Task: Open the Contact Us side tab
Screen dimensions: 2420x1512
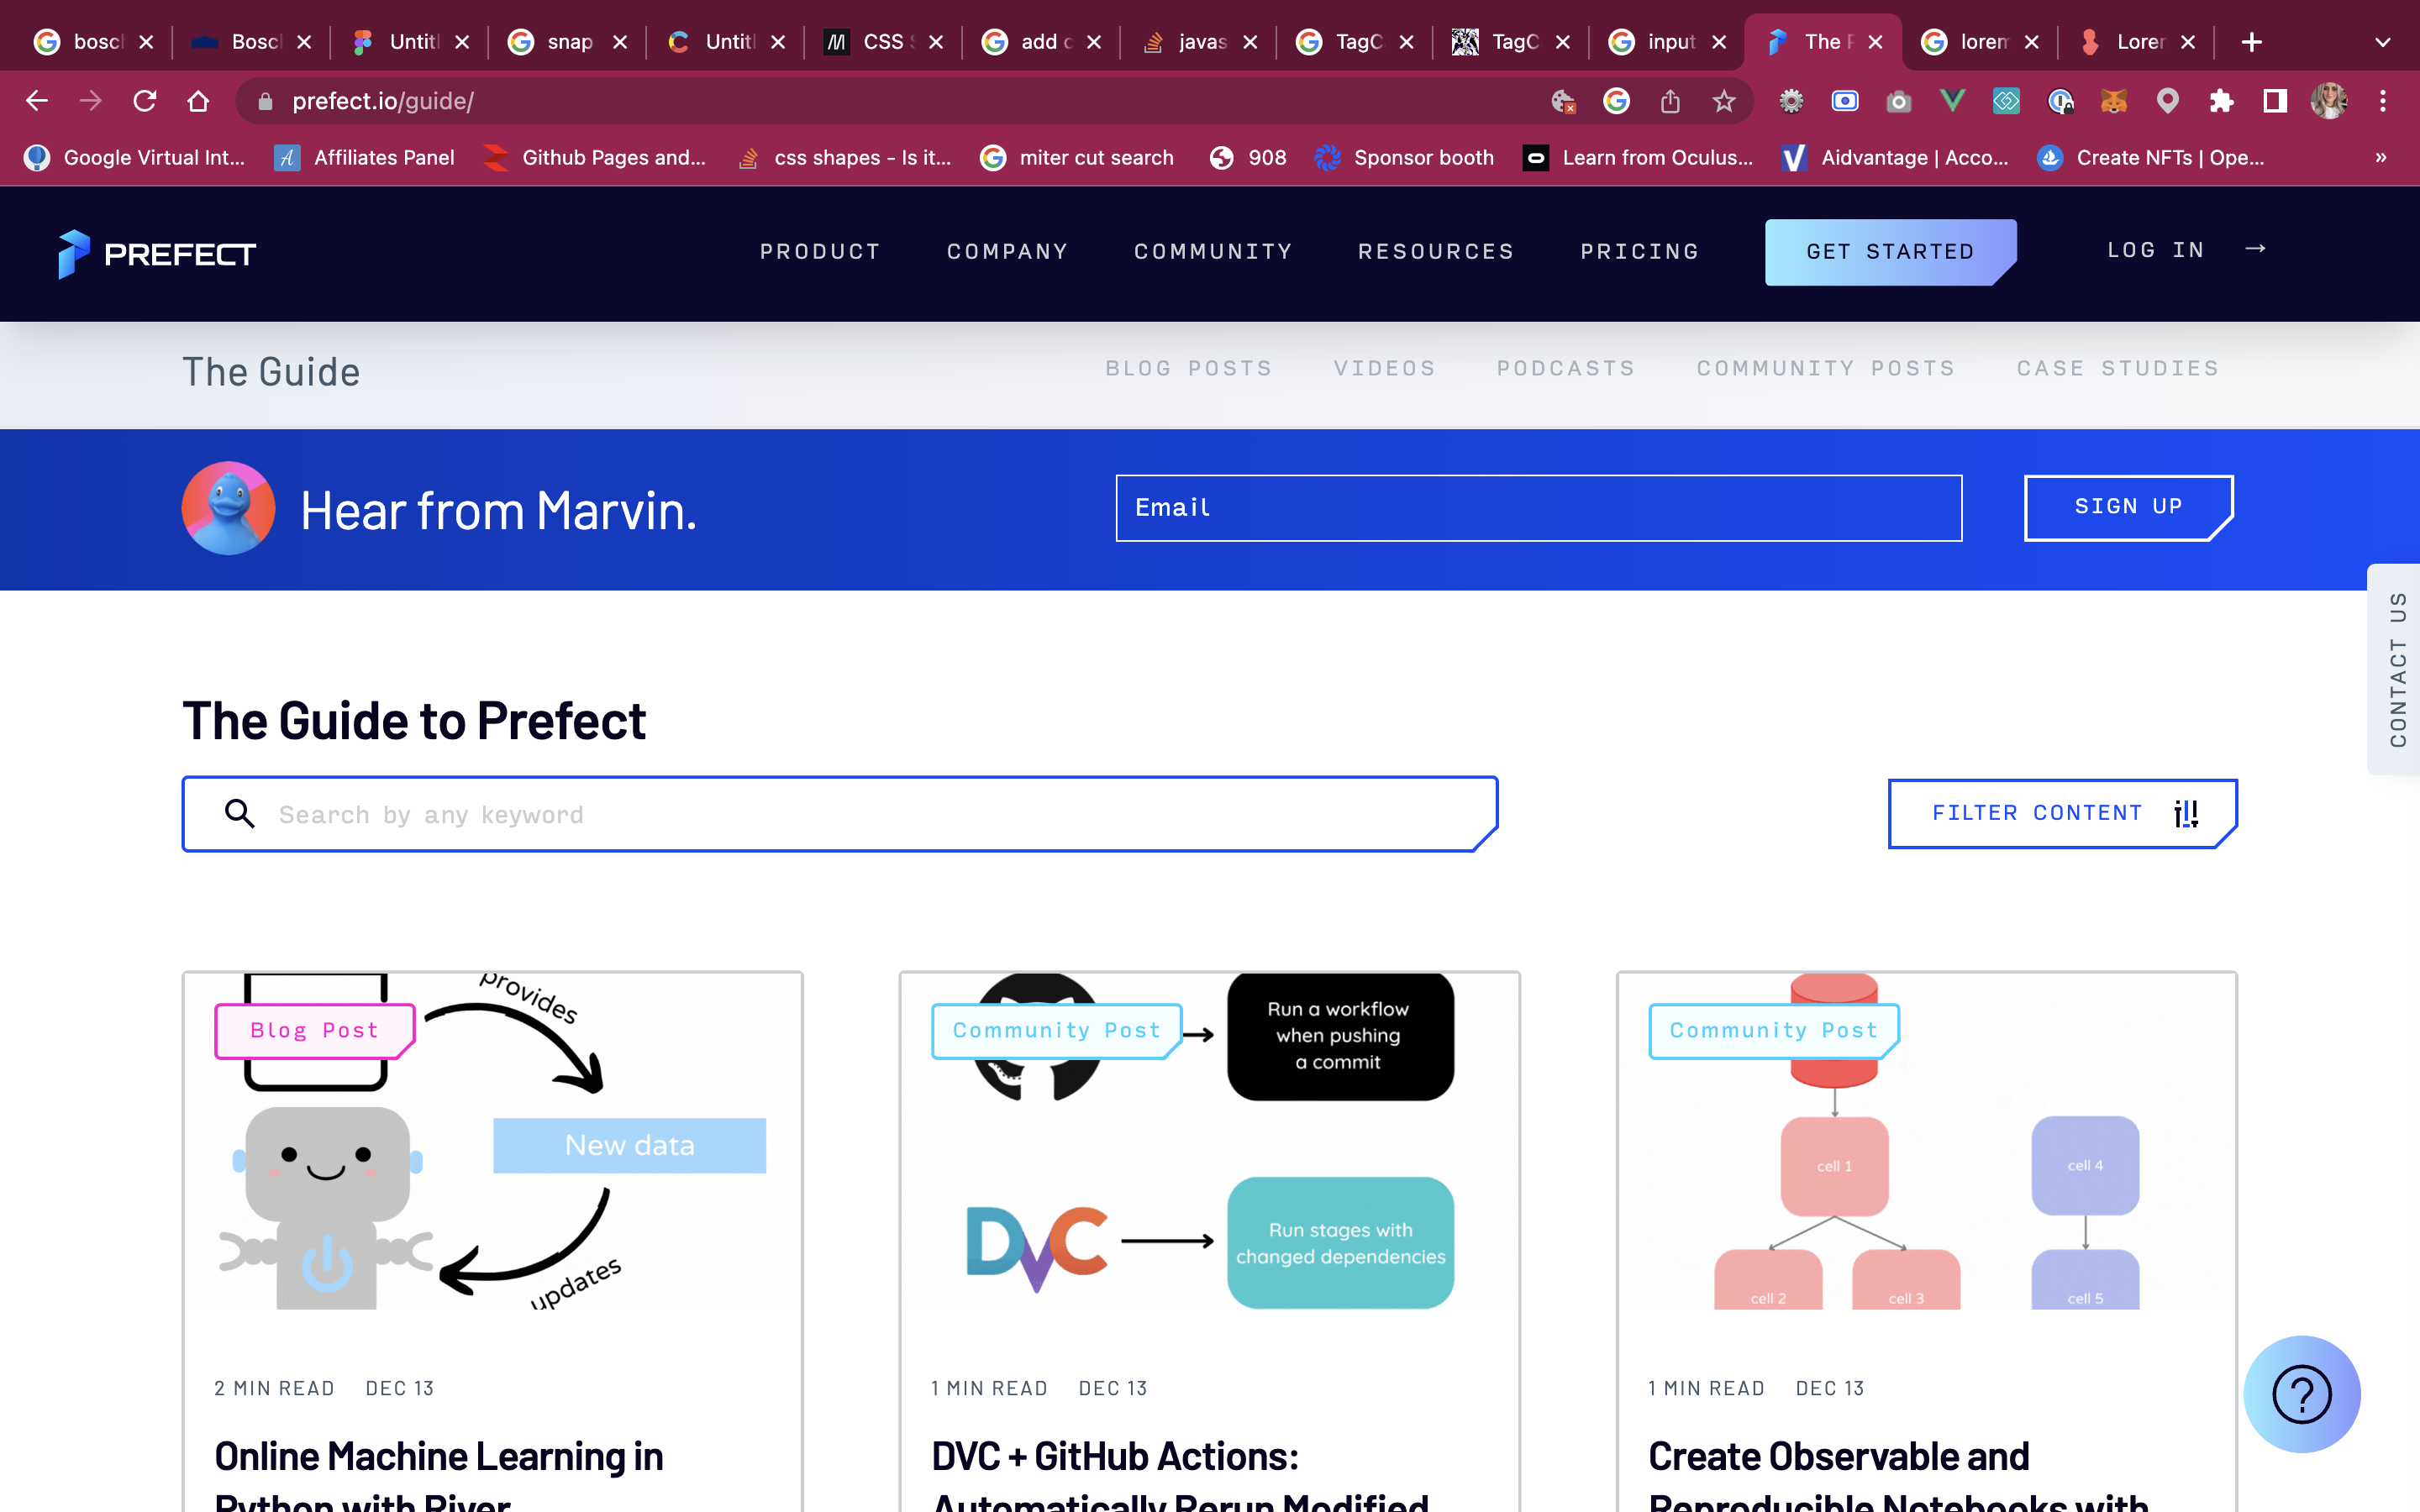Action: click(2396, 669)
